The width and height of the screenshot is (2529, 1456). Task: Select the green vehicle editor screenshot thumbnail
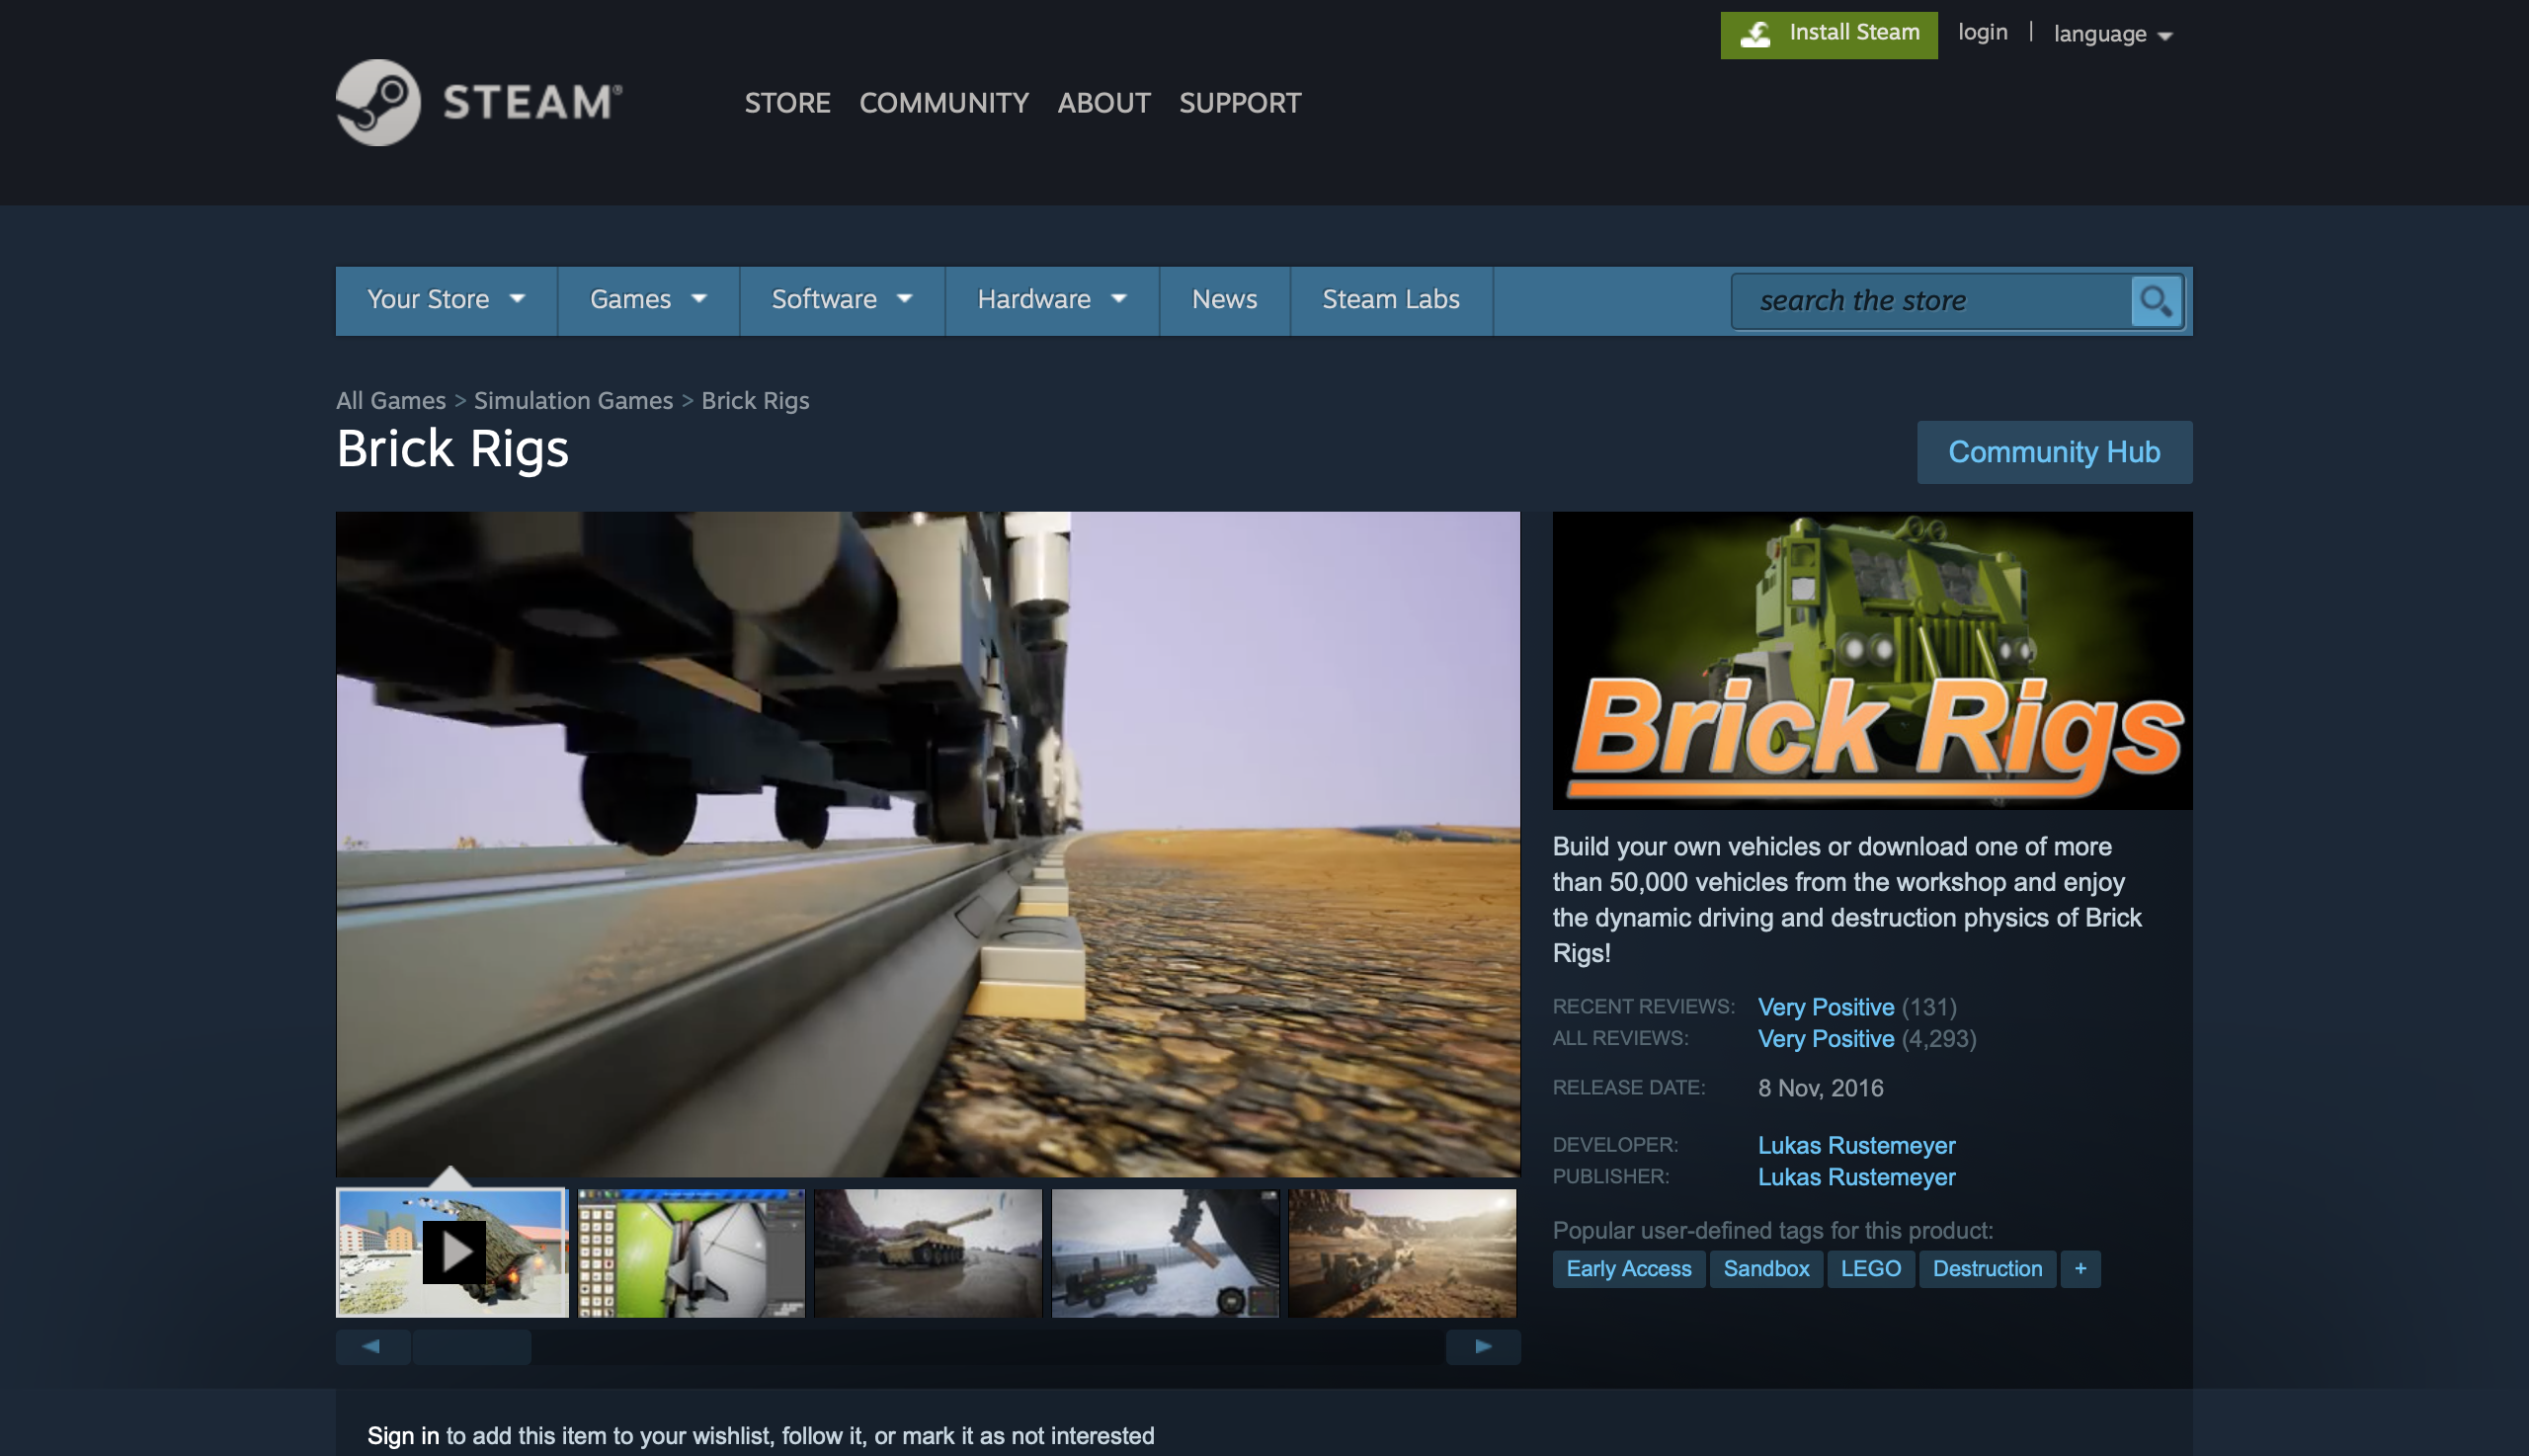point(691,1252)
